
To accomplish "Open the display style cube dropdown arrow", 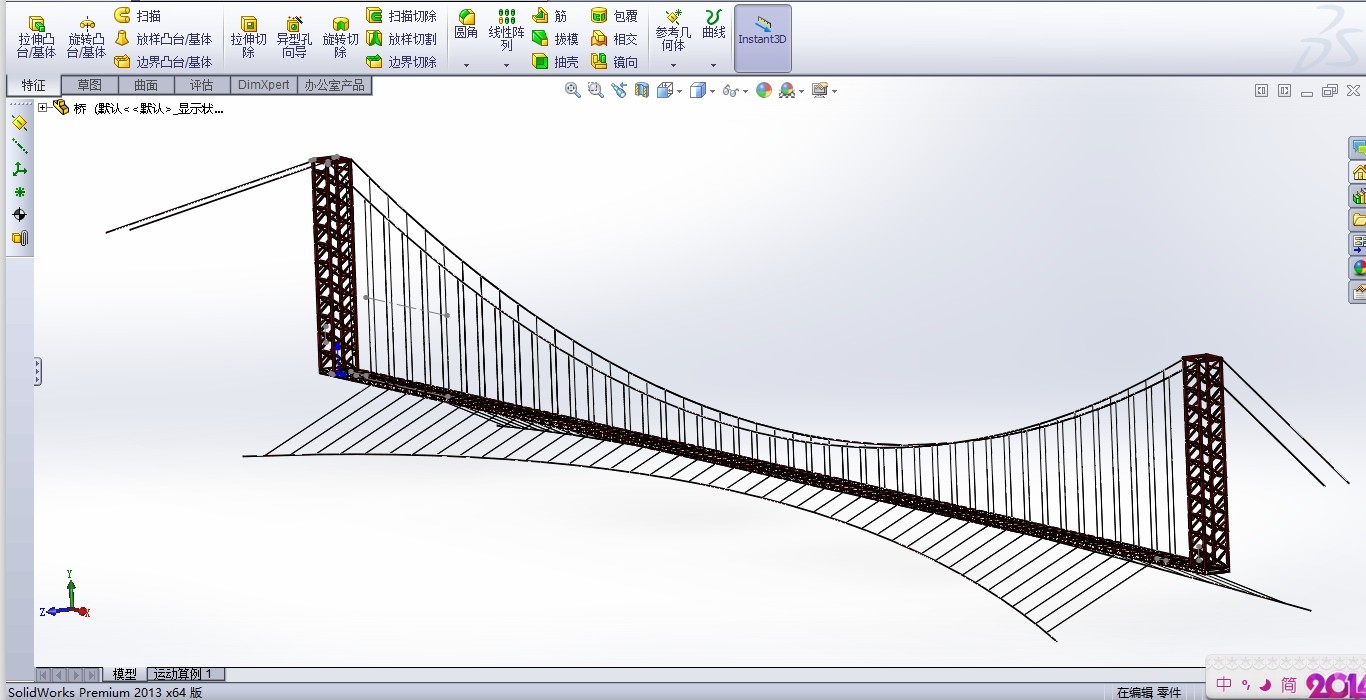I will click(711, 91).
